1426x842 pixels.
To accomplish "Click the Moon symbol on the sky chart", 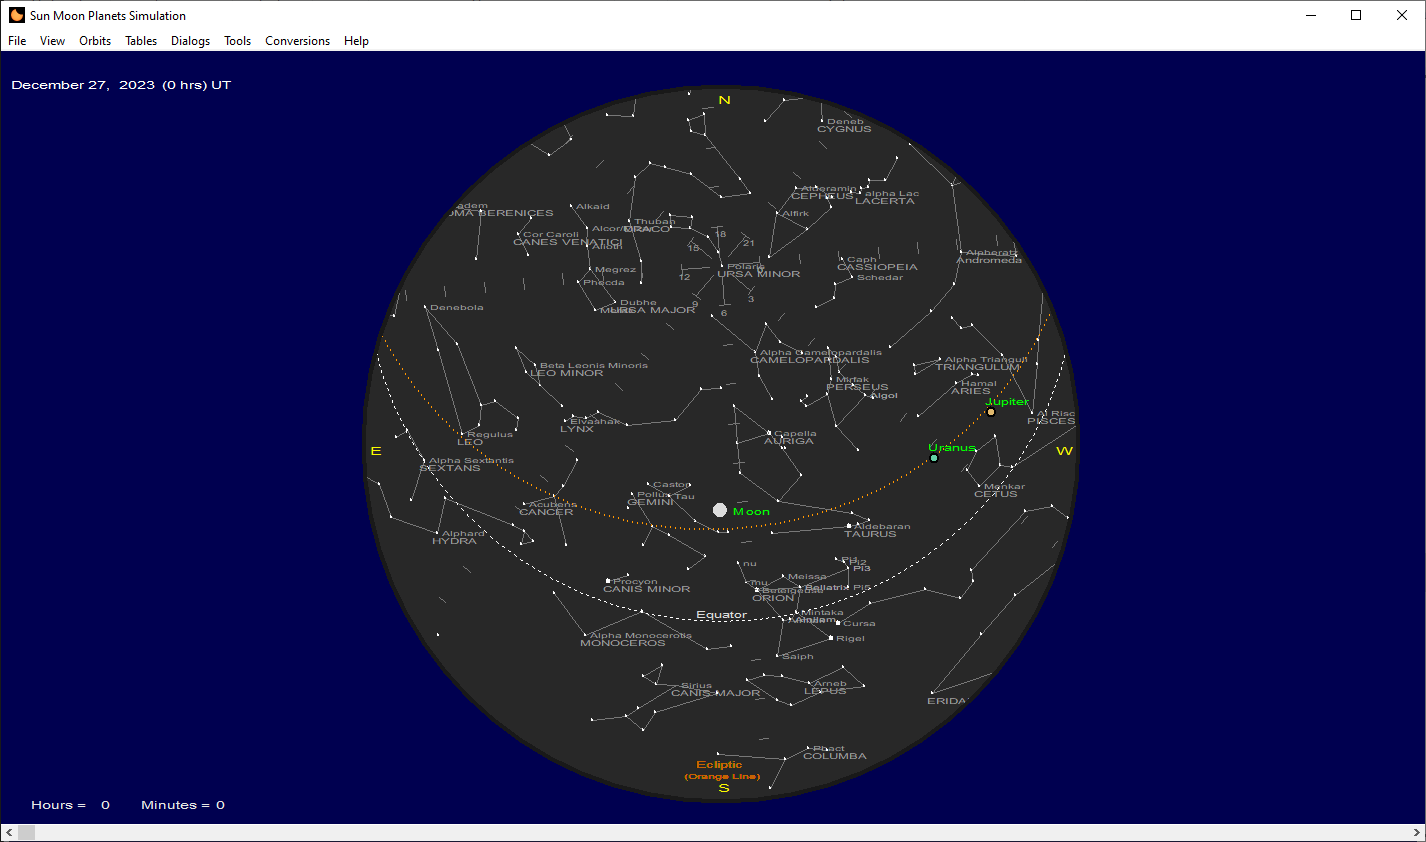I will pyautogui.click(x=720, y=509).
